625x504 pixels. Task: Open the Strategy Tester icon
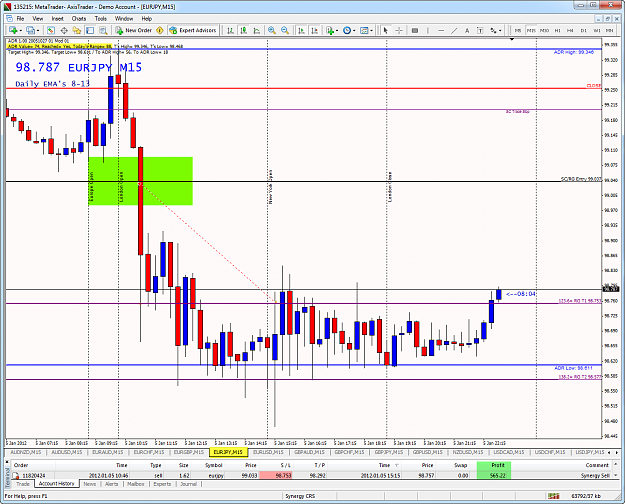click(103, 30)
